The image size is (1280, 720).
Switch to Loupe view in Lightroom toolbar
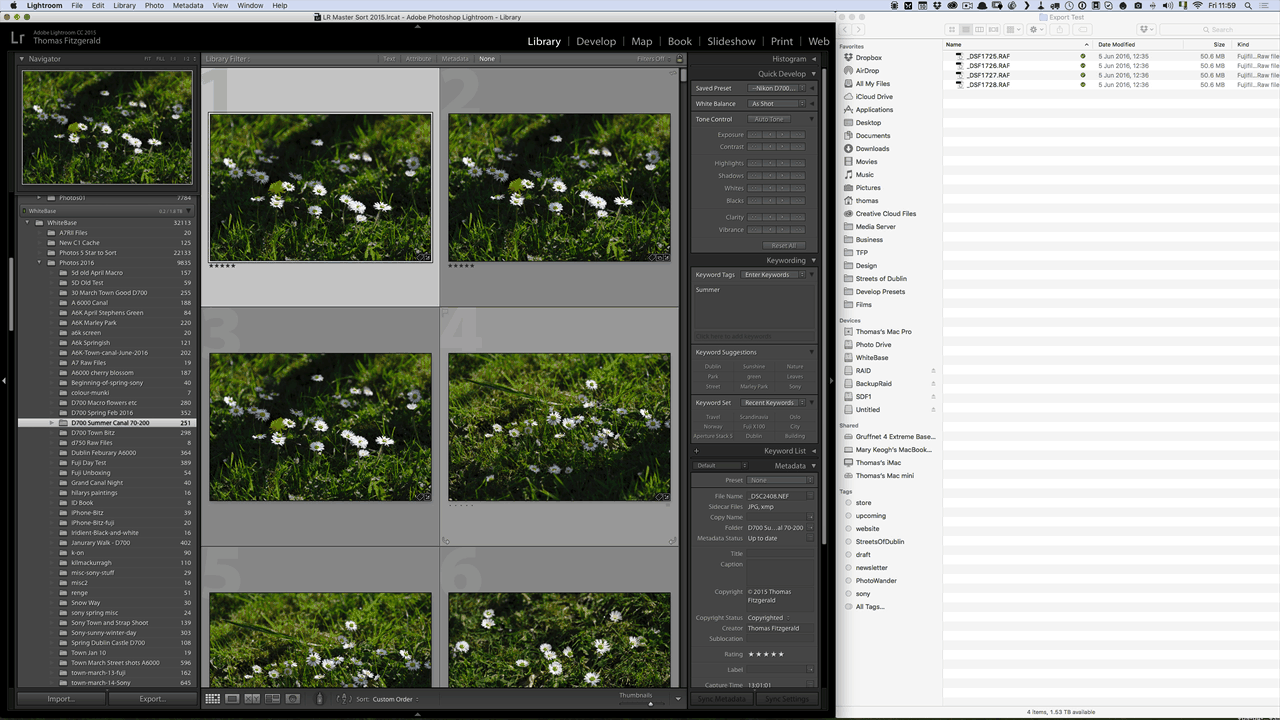(232, 699)
